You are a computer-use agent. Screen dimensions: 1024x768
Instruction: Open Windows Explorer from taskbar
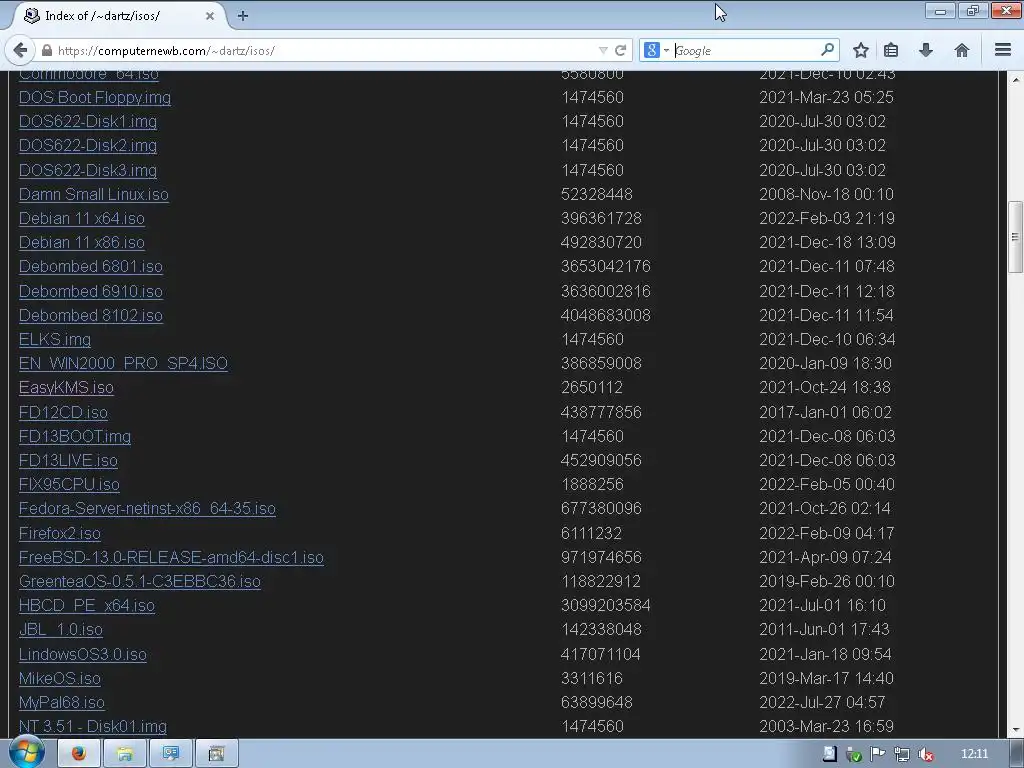pos(124,754)
